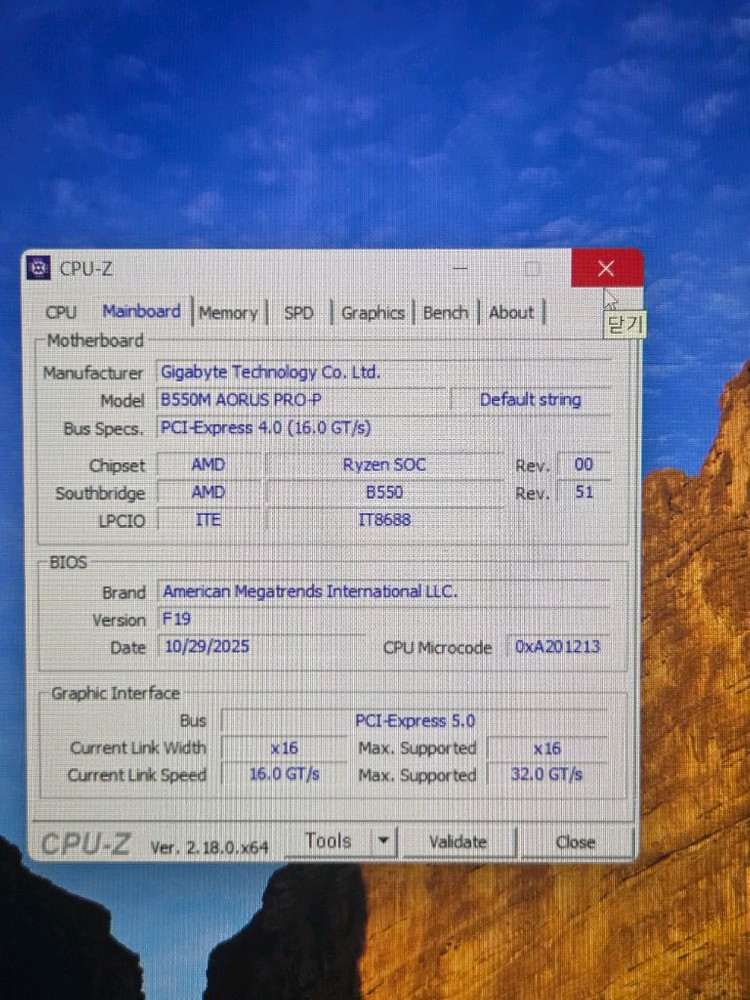Viewport: 750px width, 1000px height.
Task: Click the Max. Supported 32.0 GT/s value
Action: pos(547,775)
